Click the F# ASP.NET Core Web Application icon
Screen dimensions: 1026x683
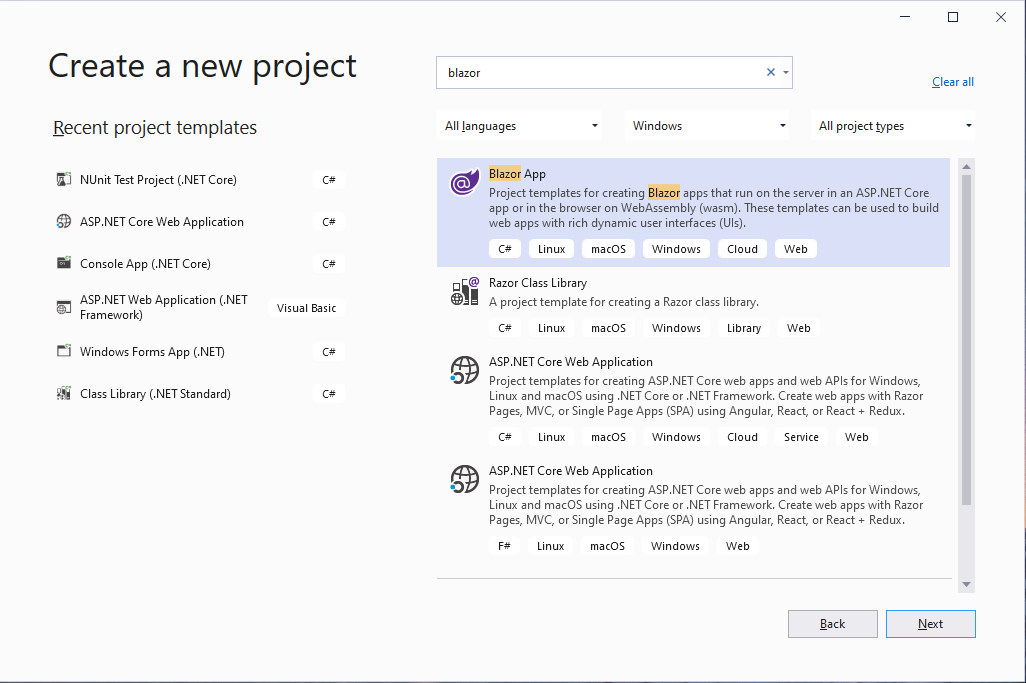[465, 480]
